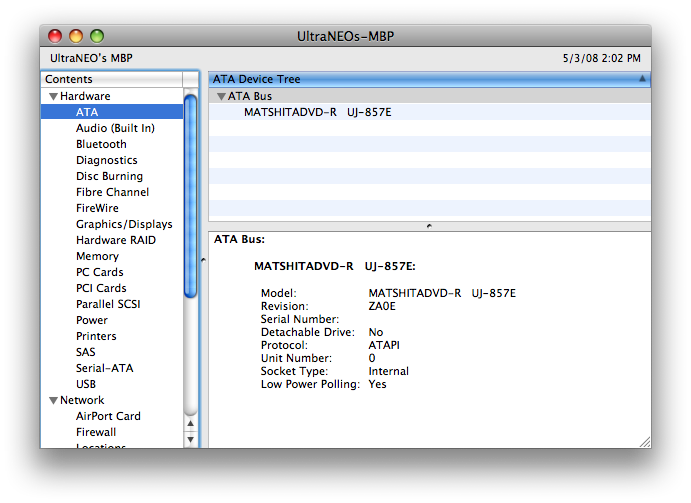
Task: Click the sidebar scroll down arrow
Action: point(190,439)
